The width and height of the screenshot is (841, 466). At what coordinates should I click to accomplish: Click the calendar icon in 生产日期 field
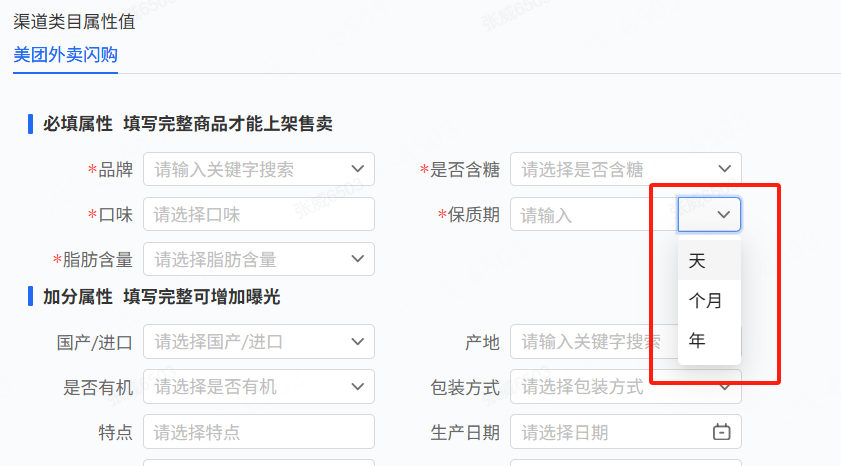721,431
